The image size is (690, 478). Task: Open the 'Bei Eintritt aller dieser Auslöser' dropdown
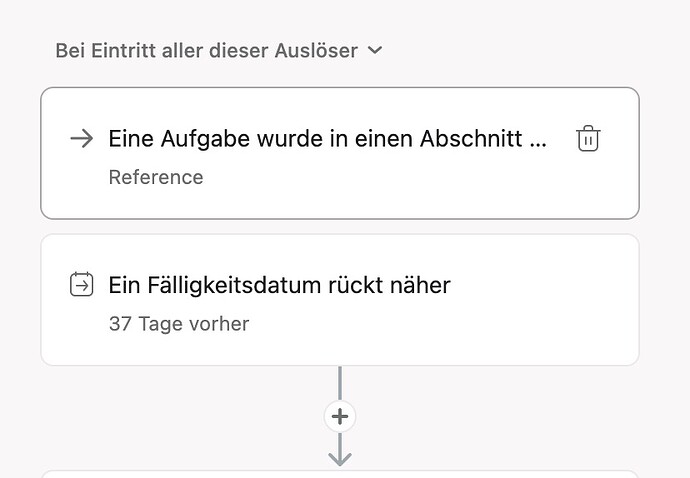(207, 50)
